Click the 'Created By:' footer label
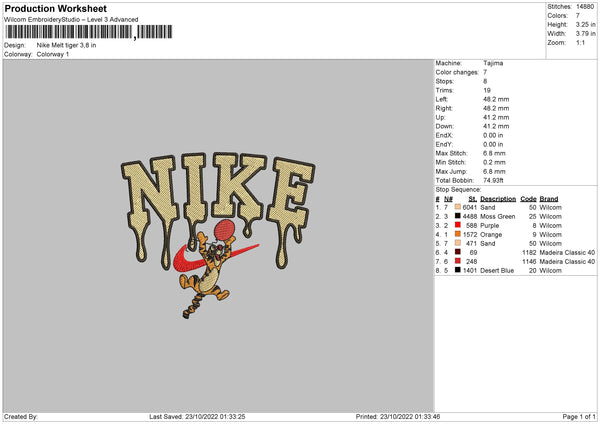This screenshot has width=600, height=424. click(x=21, y=417)
